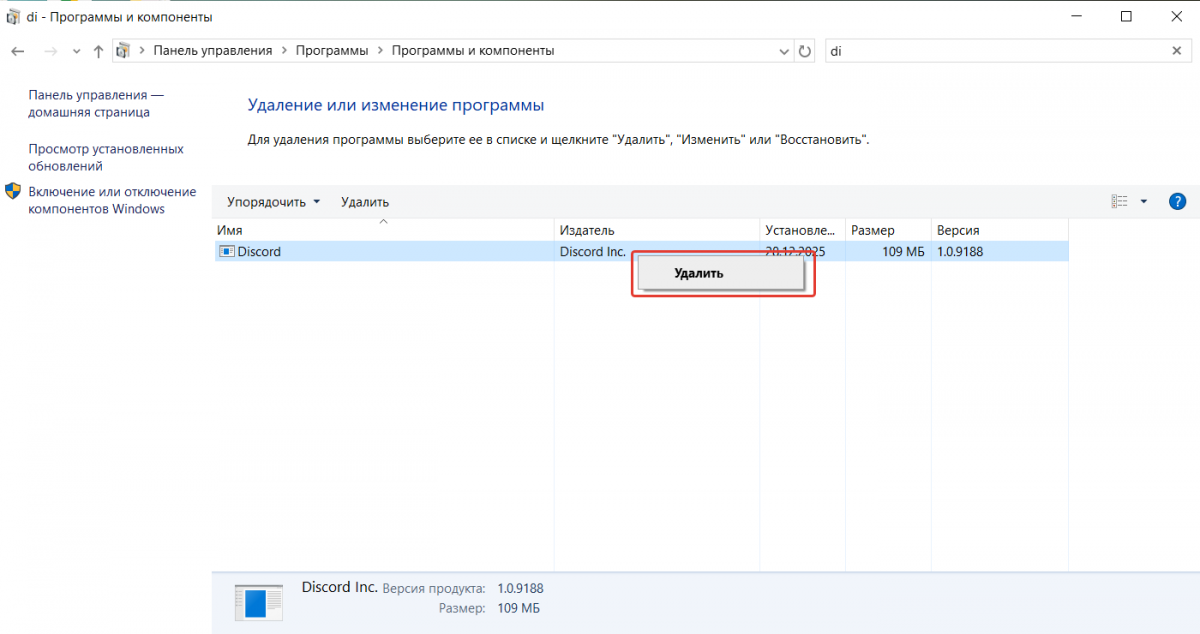Viewport: 1200px width, 634px height.
Task: Click 'Программы и компоненты' breadcrumb
Action: pyautogui.click(x=473, y=50)
